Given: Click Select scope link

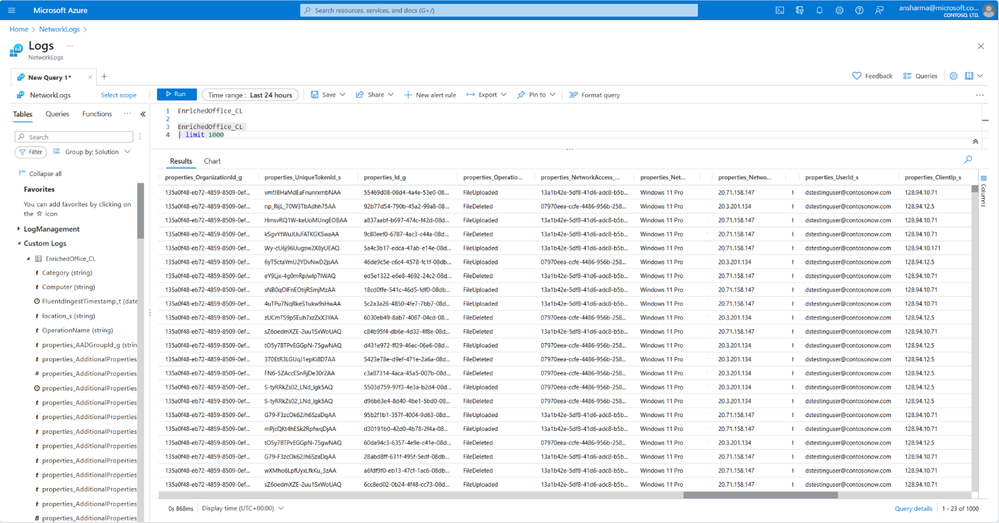Looking at the screenshot, I should tap(119, 95).
